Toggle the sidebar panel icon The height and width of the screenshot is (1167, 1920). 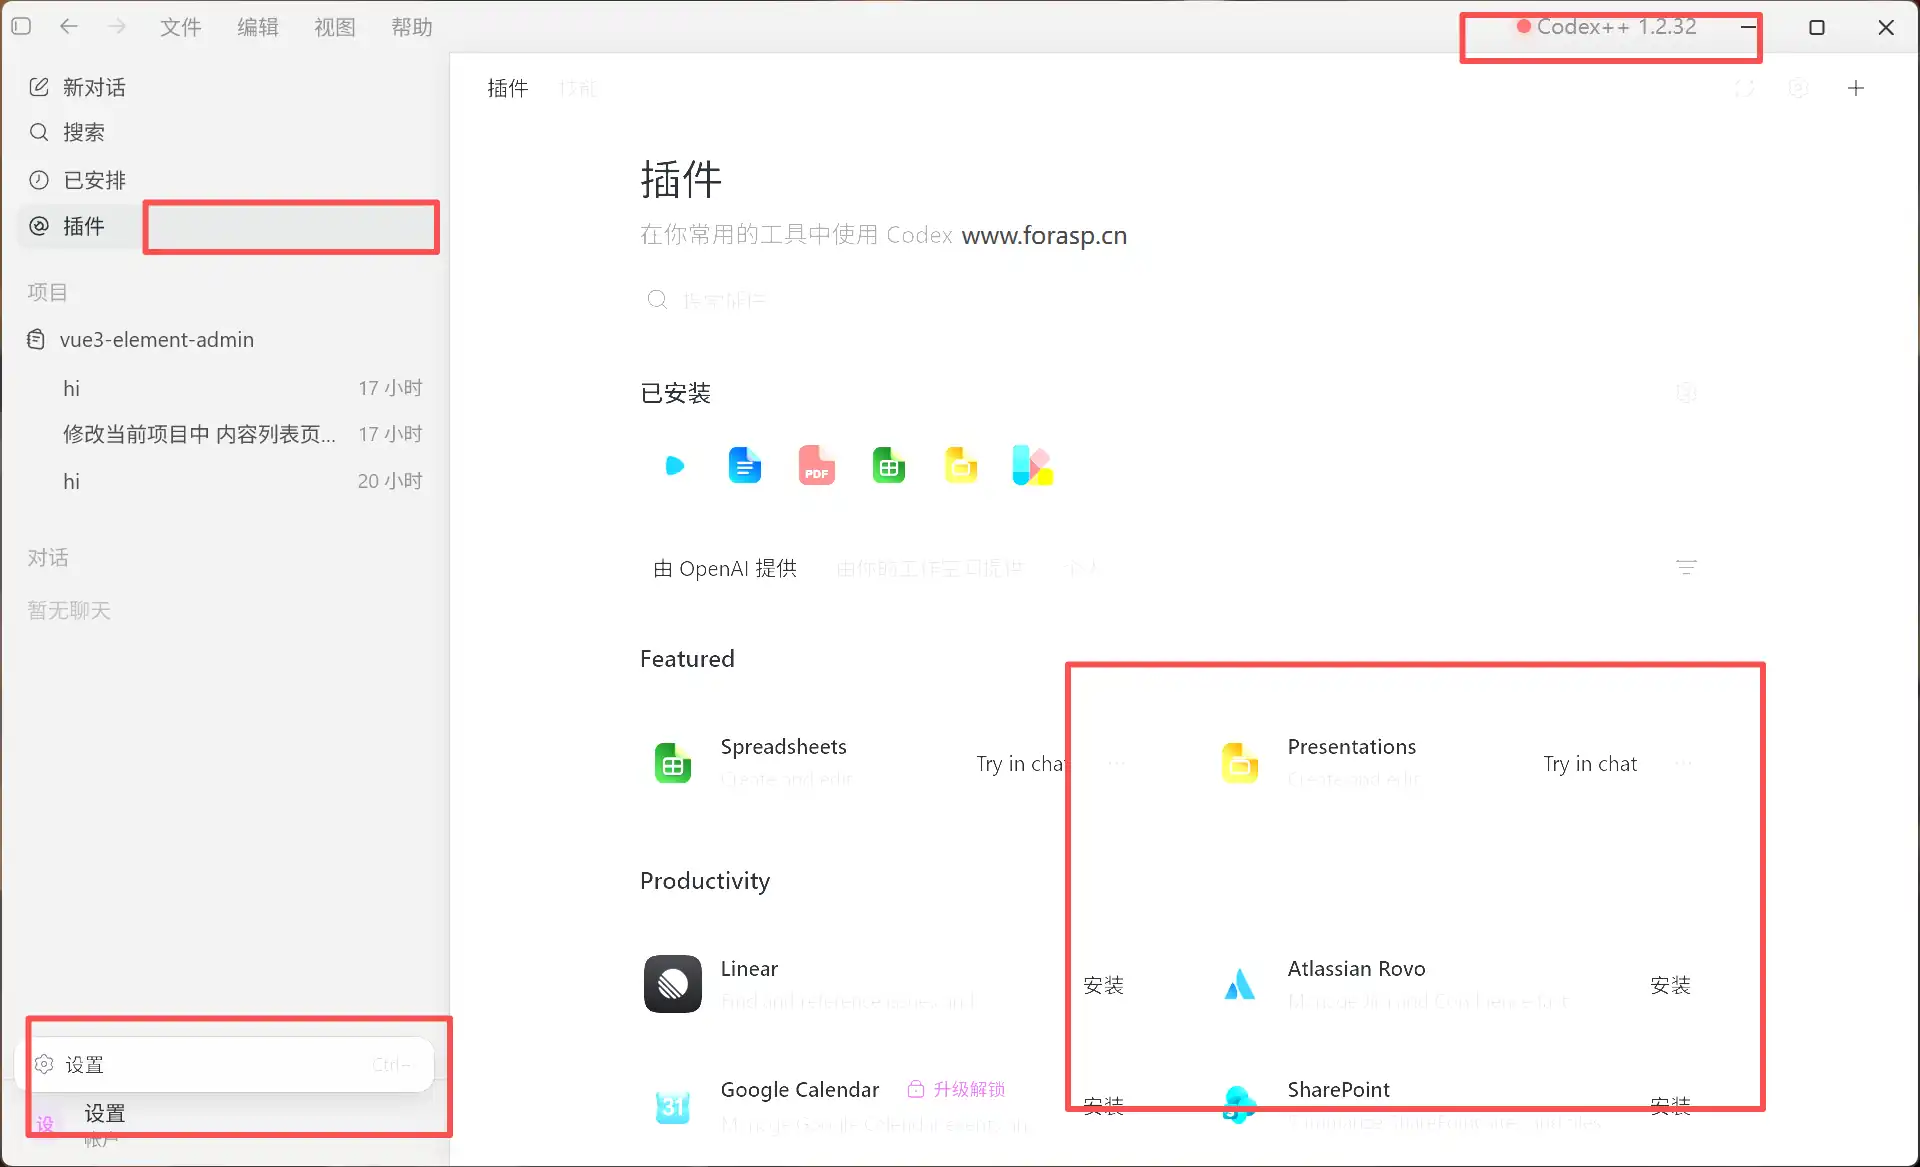[x=21, y=26]
